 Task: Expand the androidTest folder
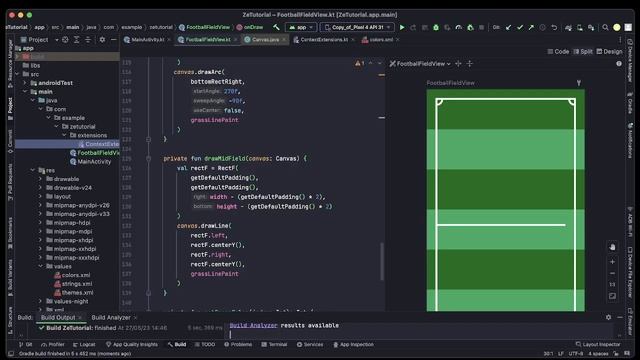(x=25, y=83)
